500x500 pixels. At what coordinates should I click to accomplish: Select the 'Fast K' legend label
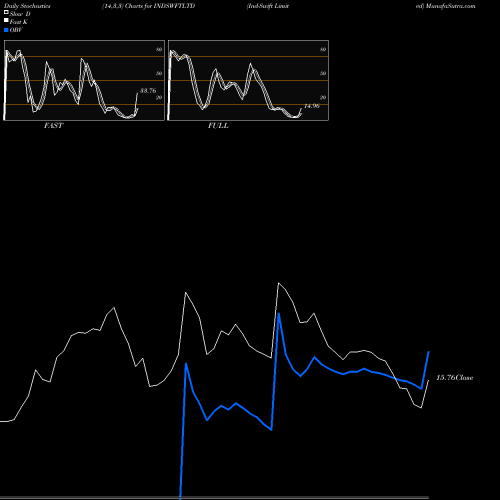tap(19, 22)
